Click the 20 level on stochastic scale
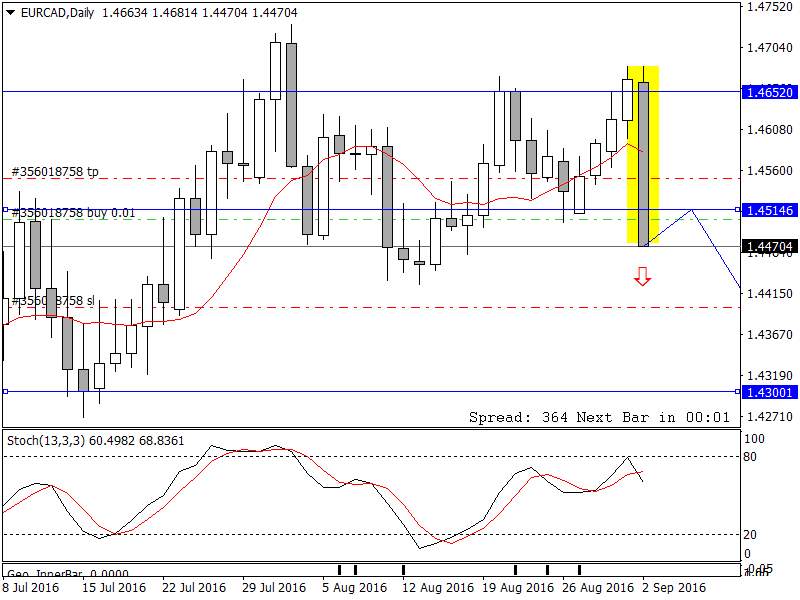Image resolution: width=800 pixels, height=600 pixels. (x=750, y=535)
